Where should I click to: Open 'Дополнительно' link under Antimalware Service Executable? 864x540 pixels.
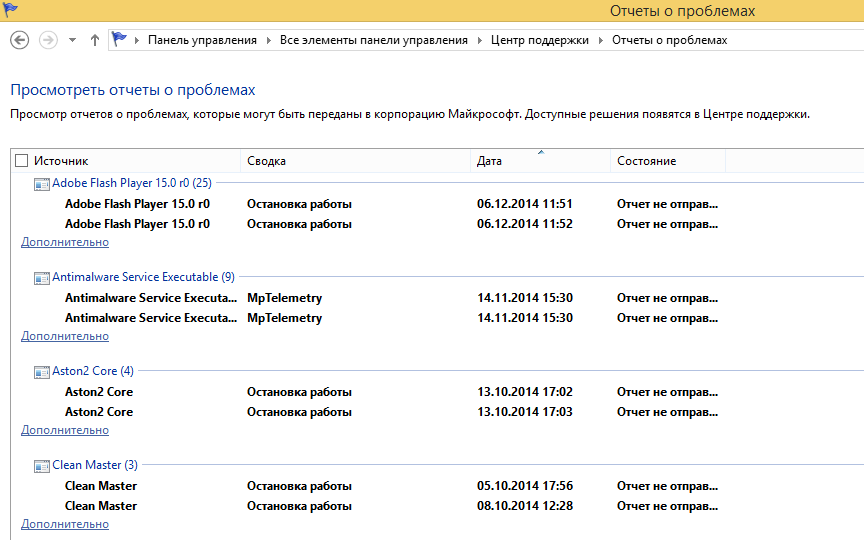(x=65, y=336)
